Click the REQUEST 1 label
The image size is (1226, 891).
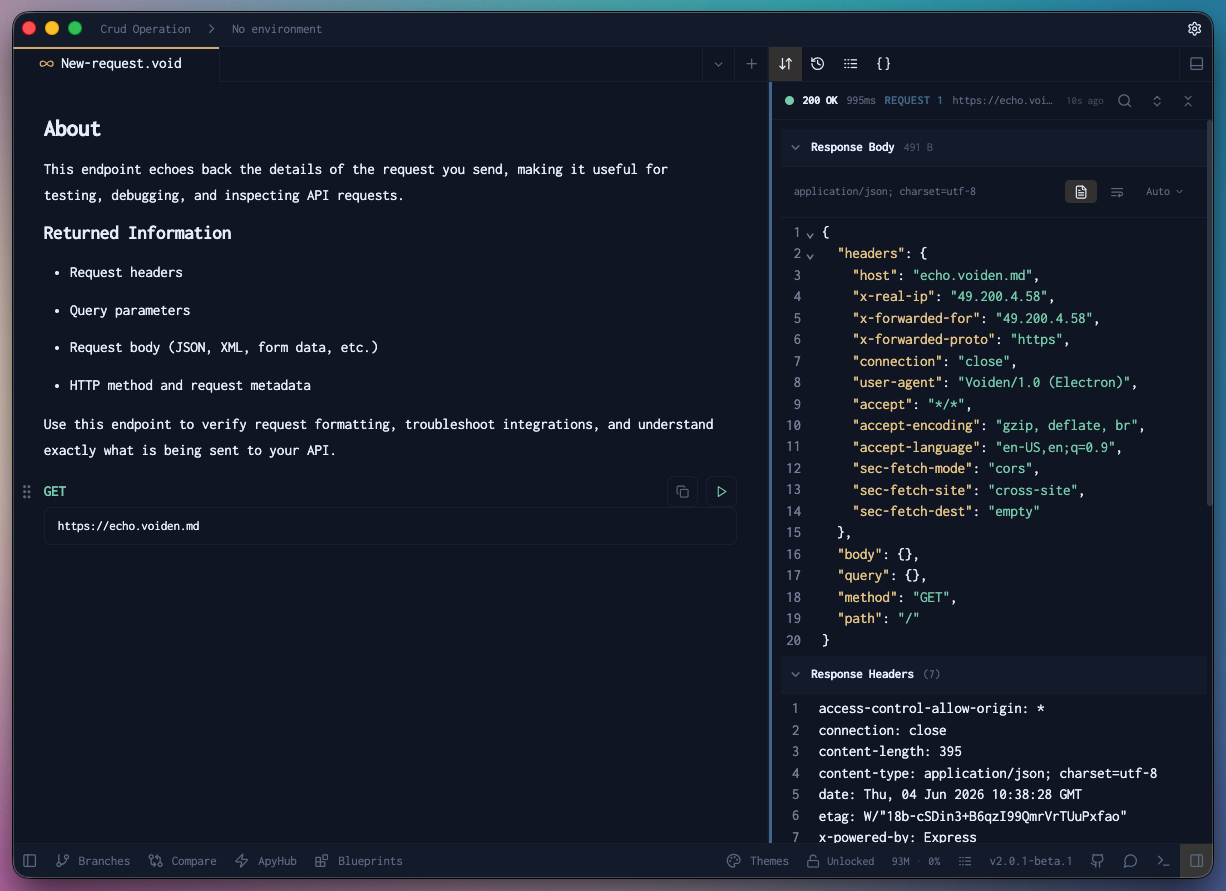tap(913, 101)
